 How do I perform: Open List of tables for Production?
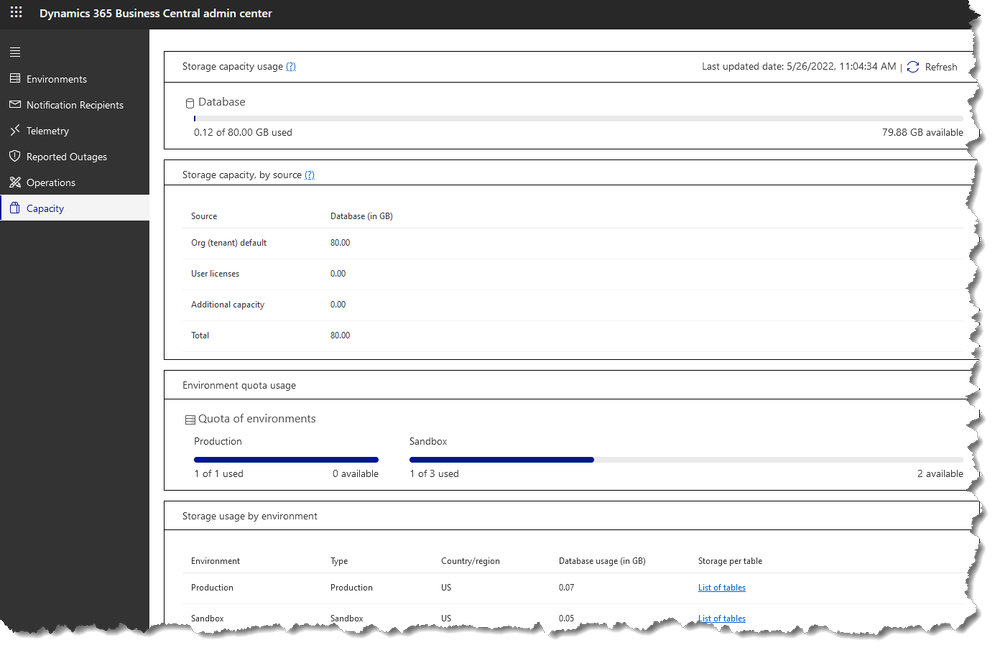click(721, 587)
